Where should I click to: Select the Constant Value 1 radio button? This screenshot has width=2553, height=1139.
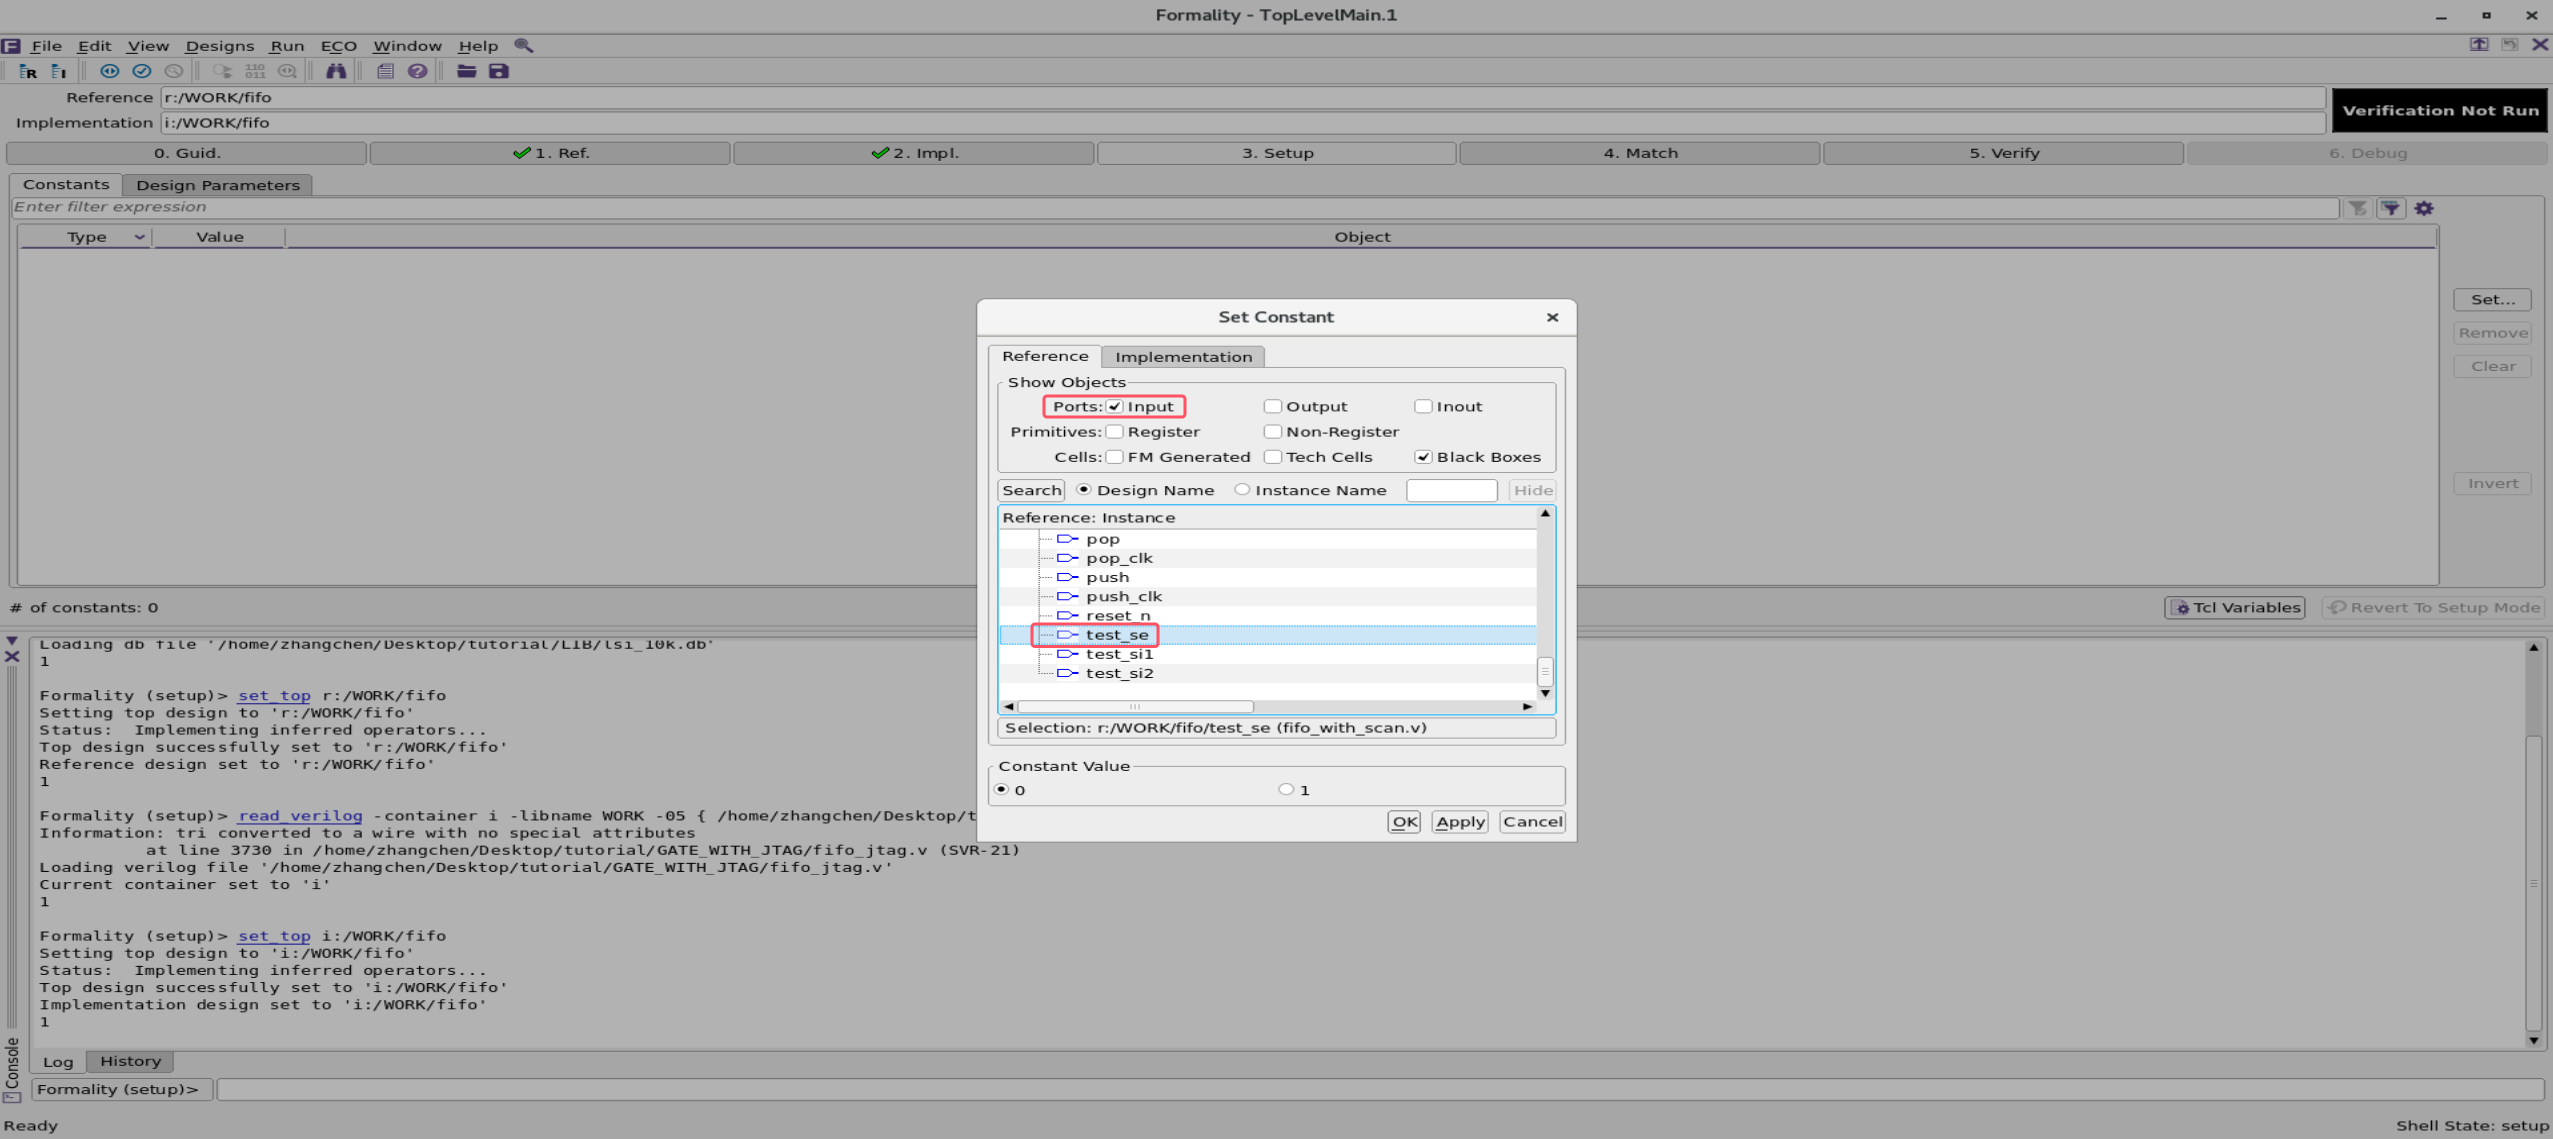tap(1285, 789)
